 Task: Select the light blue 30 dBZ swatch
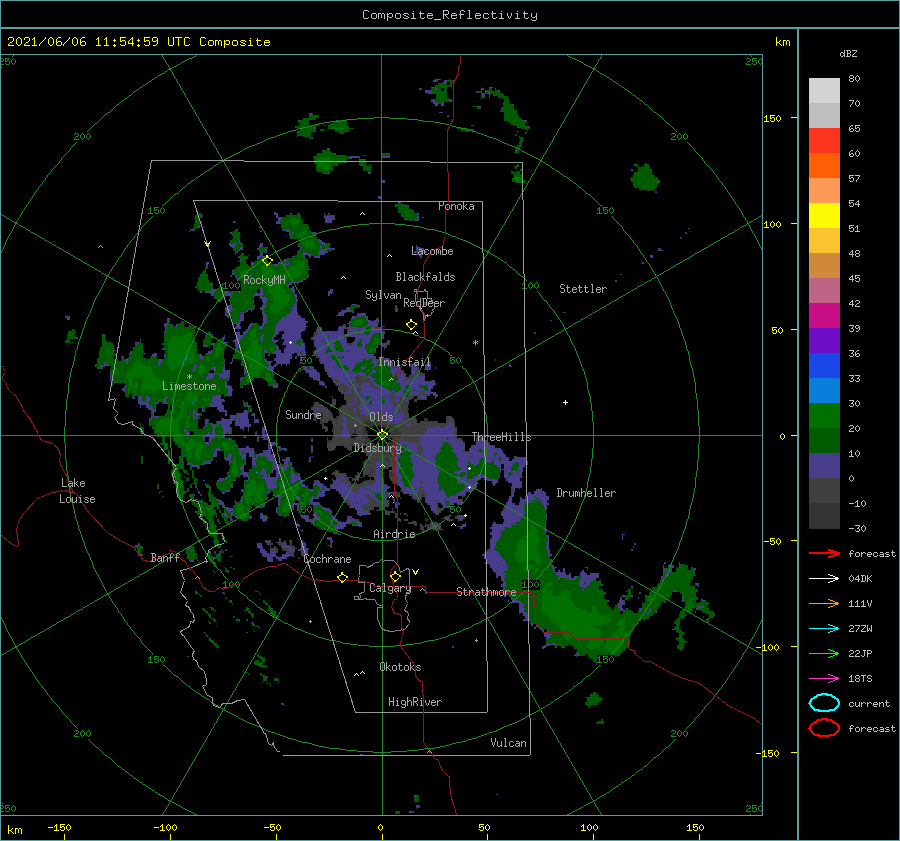tap(824, 390)
